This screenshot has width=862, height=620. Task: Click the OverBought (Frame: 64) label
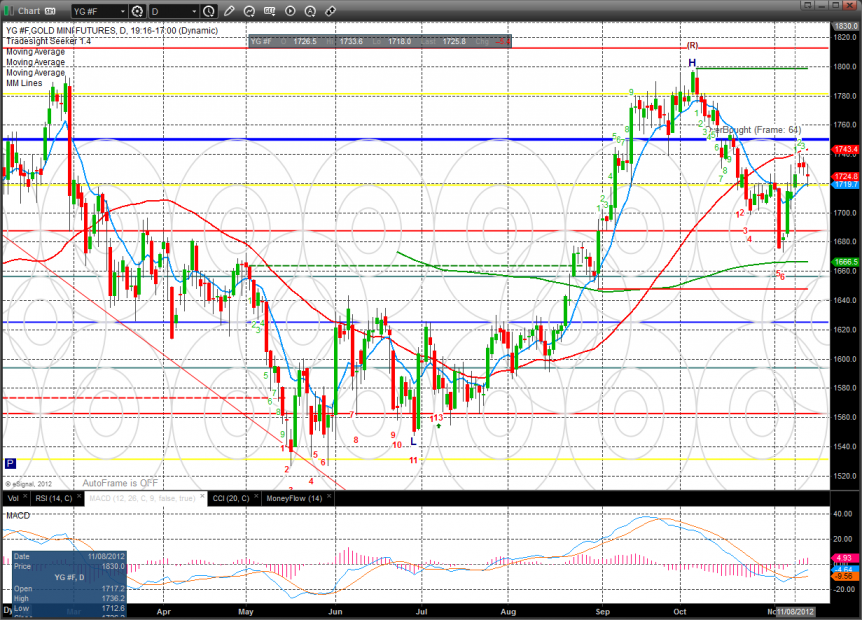pyautogui.click(x=754, y=130)
